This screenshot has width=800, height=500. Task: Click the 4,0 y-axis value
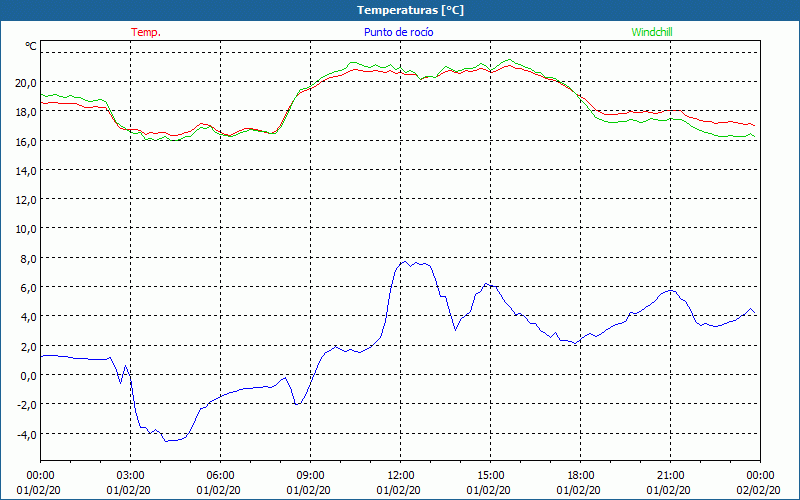coord(28,316)
